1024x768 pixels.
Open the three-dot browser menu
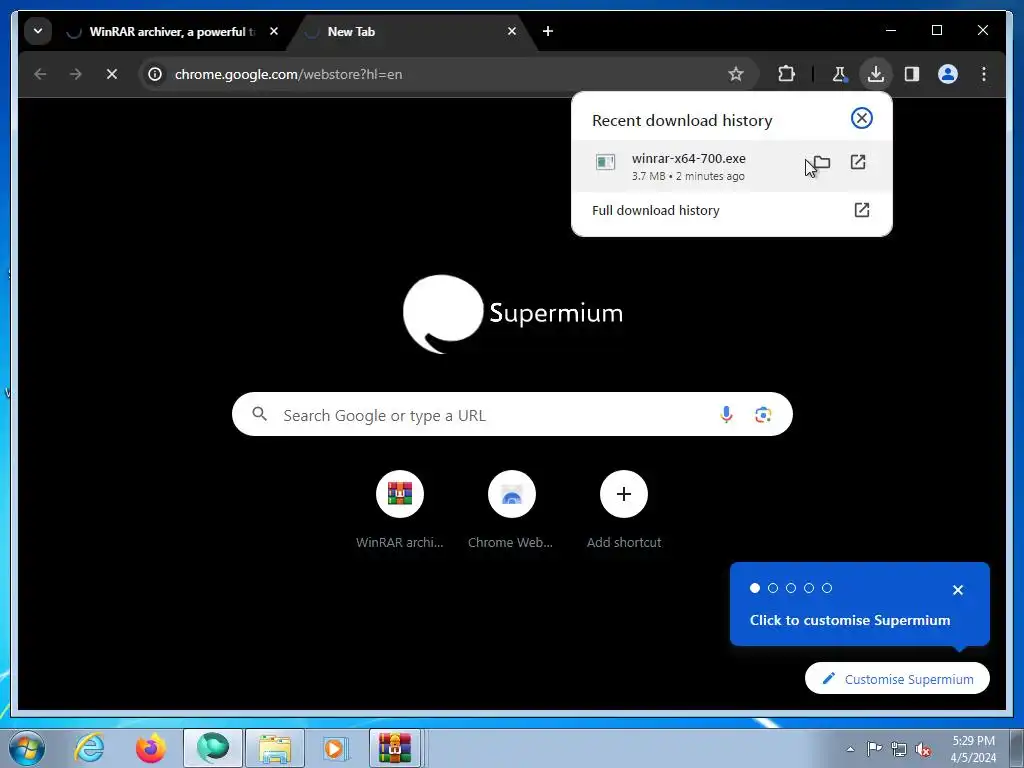(984, 74)
